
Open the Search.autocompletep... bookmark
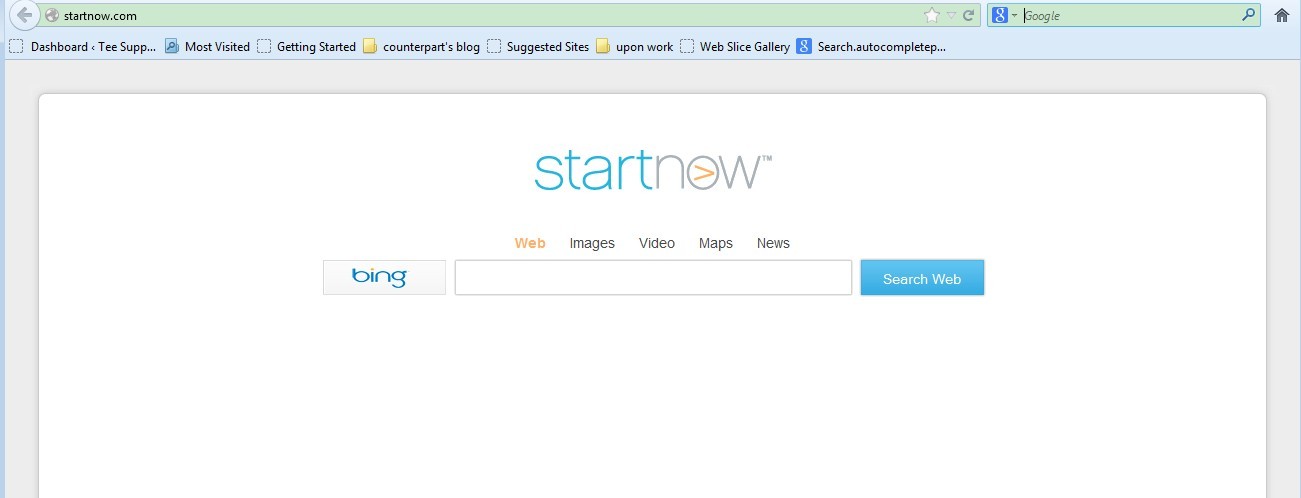[x=871, y=46]
